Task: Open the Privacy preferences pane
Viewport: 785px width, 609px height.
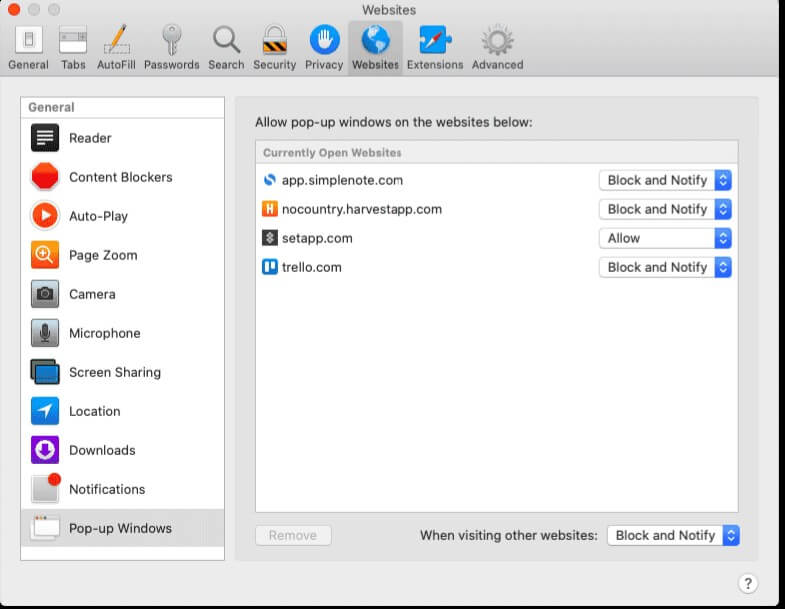Action: pyautogui.click(x=323, y=47)
